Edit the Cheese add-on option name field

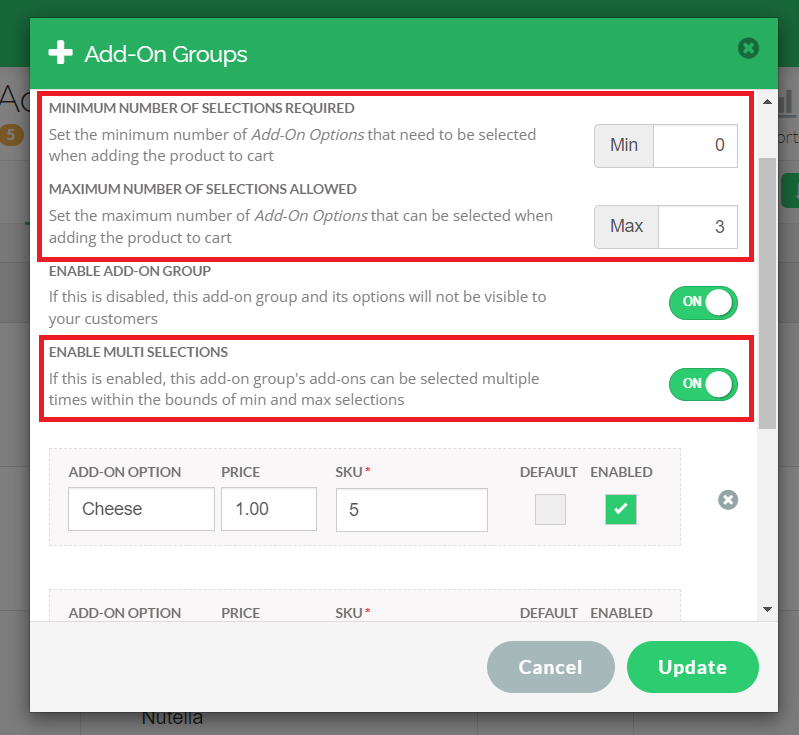pyautogui.click(x=141, y=509)
